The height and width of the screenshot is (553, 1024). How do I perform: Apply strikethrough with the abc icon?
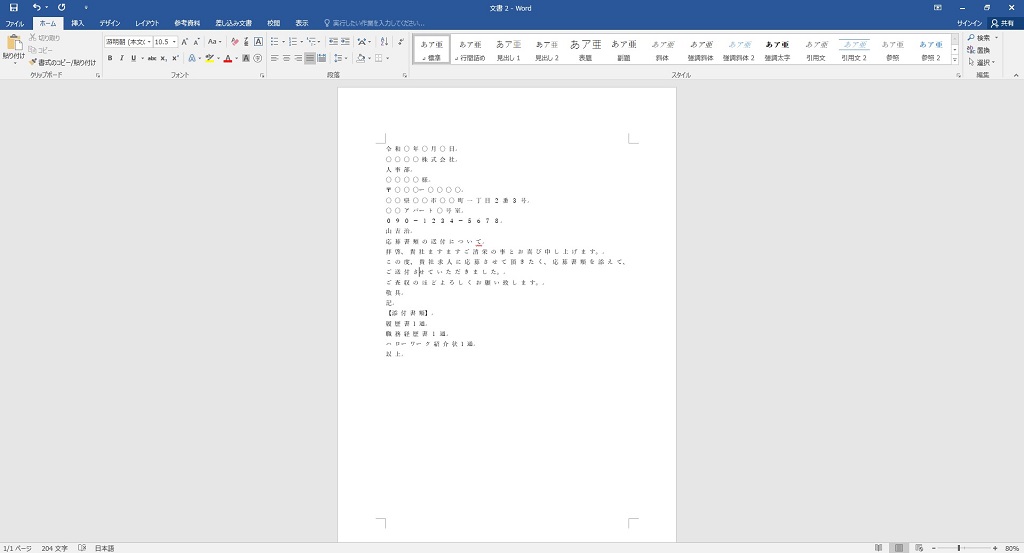(152, 59)
